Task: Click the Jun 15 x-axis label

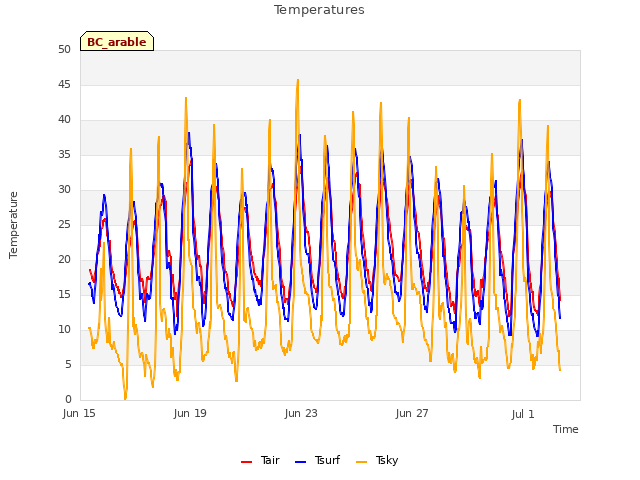Action: [79, 413]
